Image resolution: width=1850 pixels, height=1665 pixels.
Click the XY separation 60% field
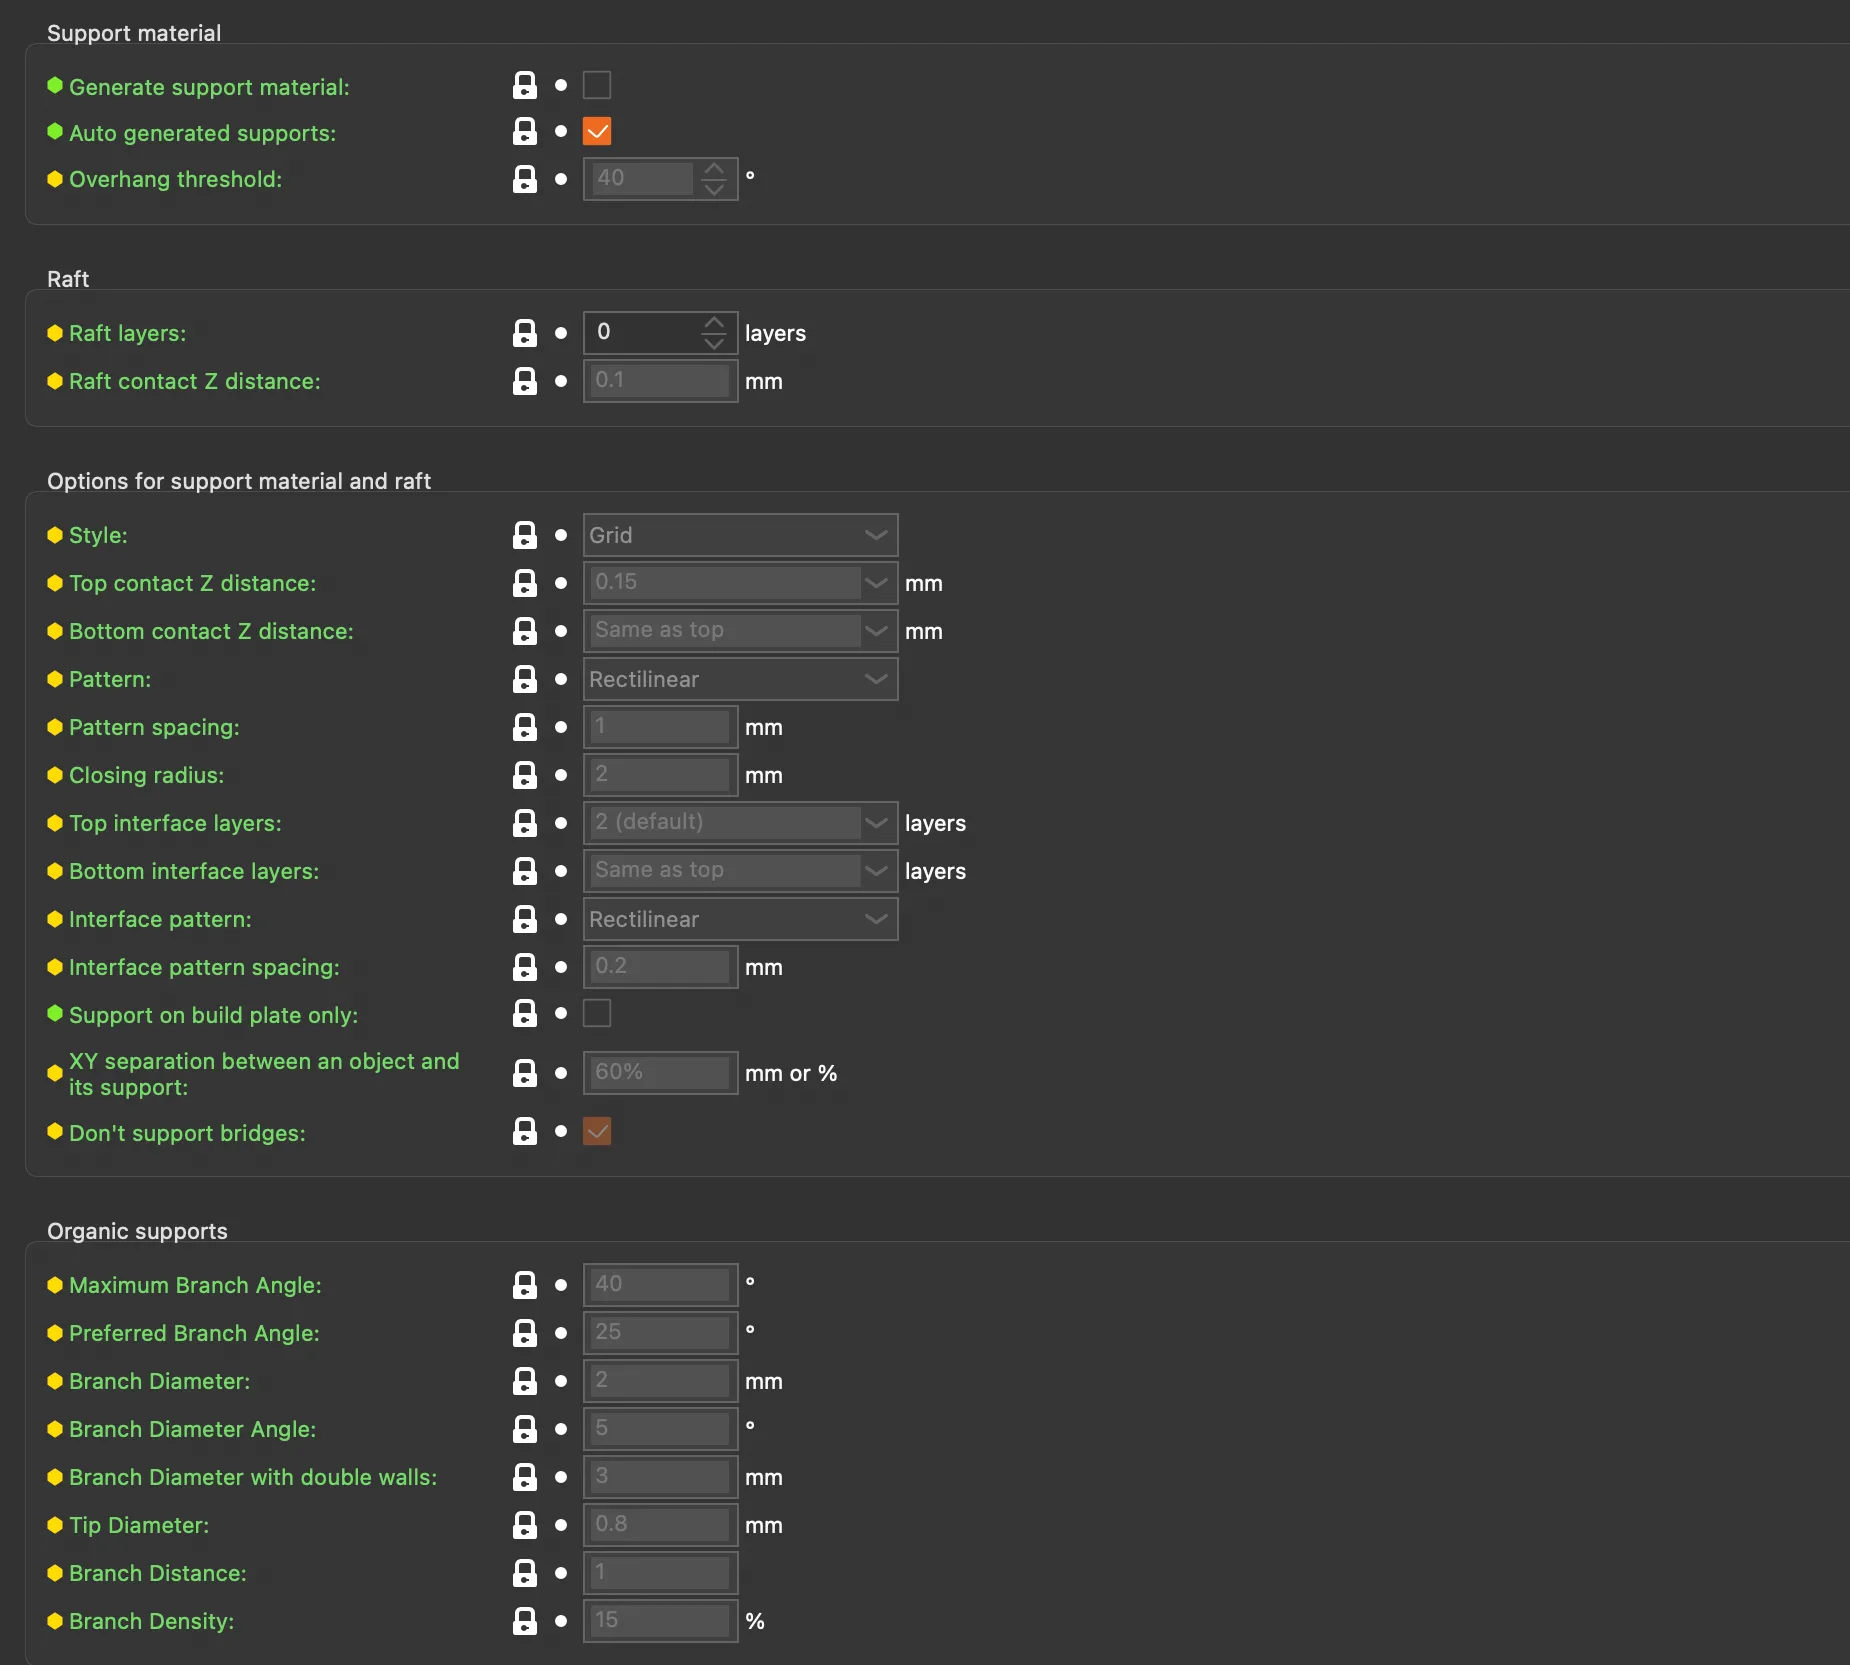pyautogui.click(x=660, y=1073)
